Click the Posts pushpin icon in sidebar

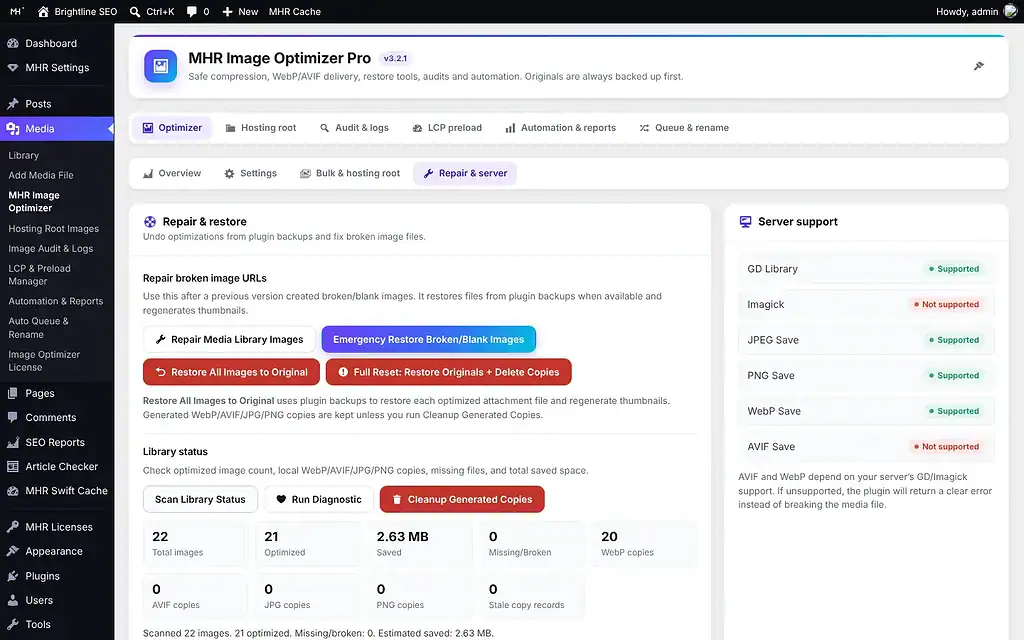point(13,104)
